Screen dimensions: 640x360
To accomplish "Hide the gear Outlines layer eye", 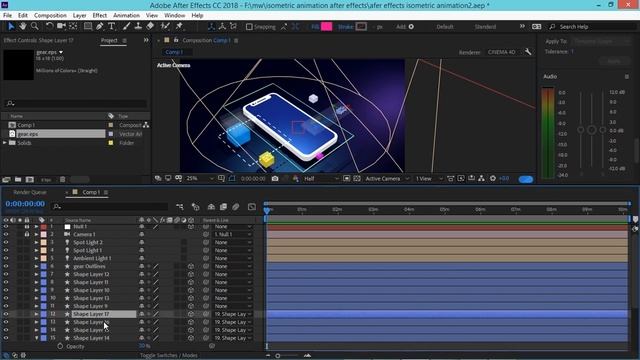I will tap(6, 266).
